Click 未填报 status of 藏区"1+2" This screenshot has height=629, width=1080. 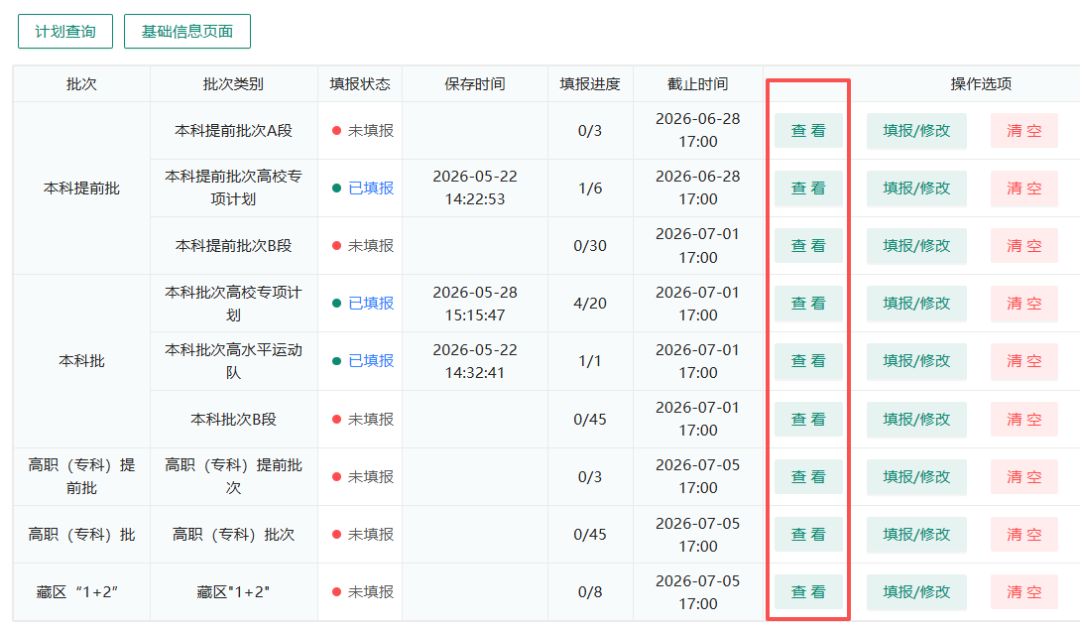[371, 592]
